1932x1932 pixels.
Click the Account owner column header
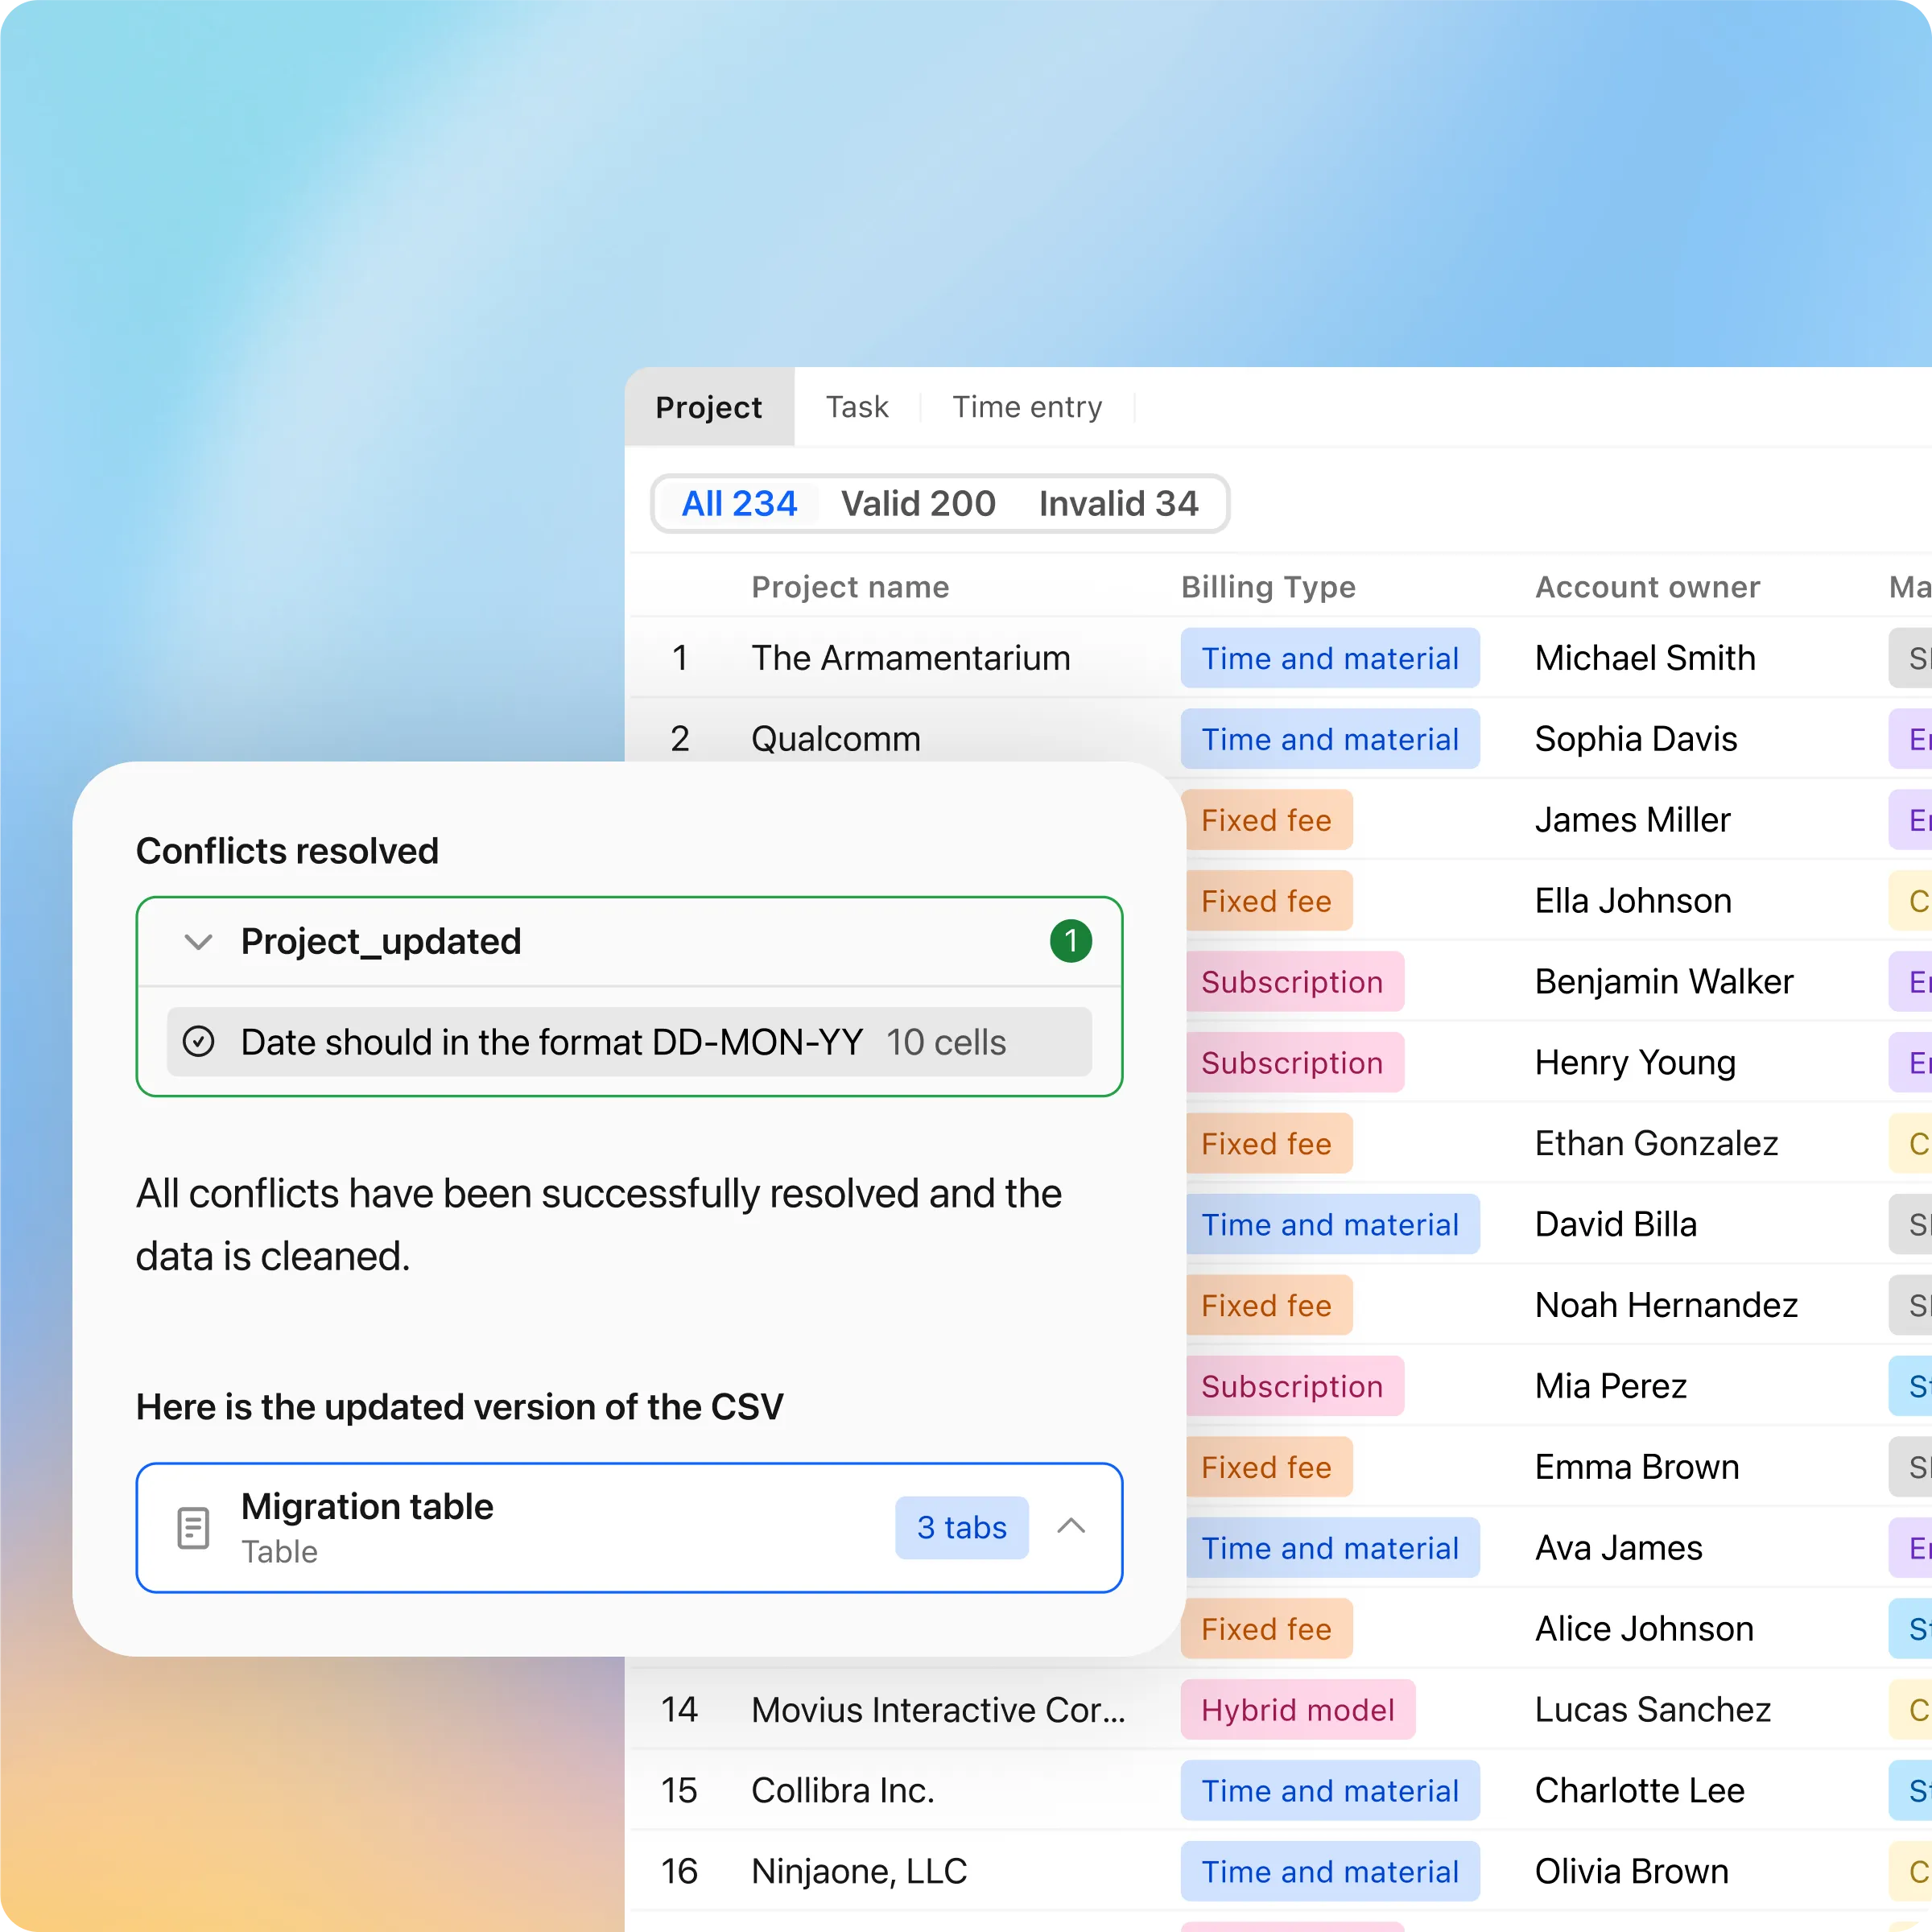[x=1646, y=587]
